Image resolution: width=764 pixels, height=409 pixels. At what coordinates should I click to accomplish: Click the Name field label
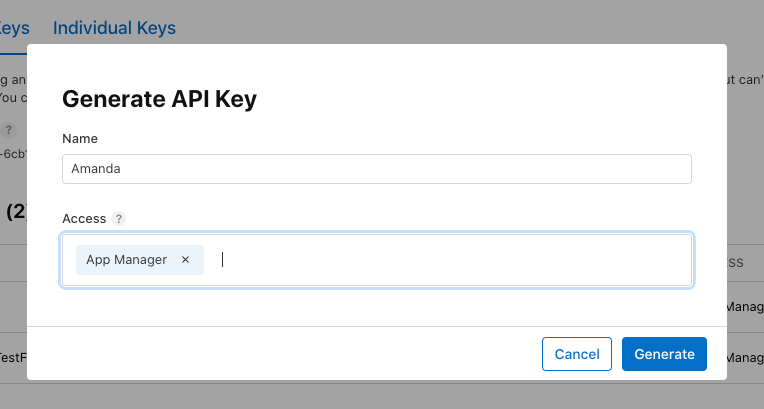tap(80, 139)
